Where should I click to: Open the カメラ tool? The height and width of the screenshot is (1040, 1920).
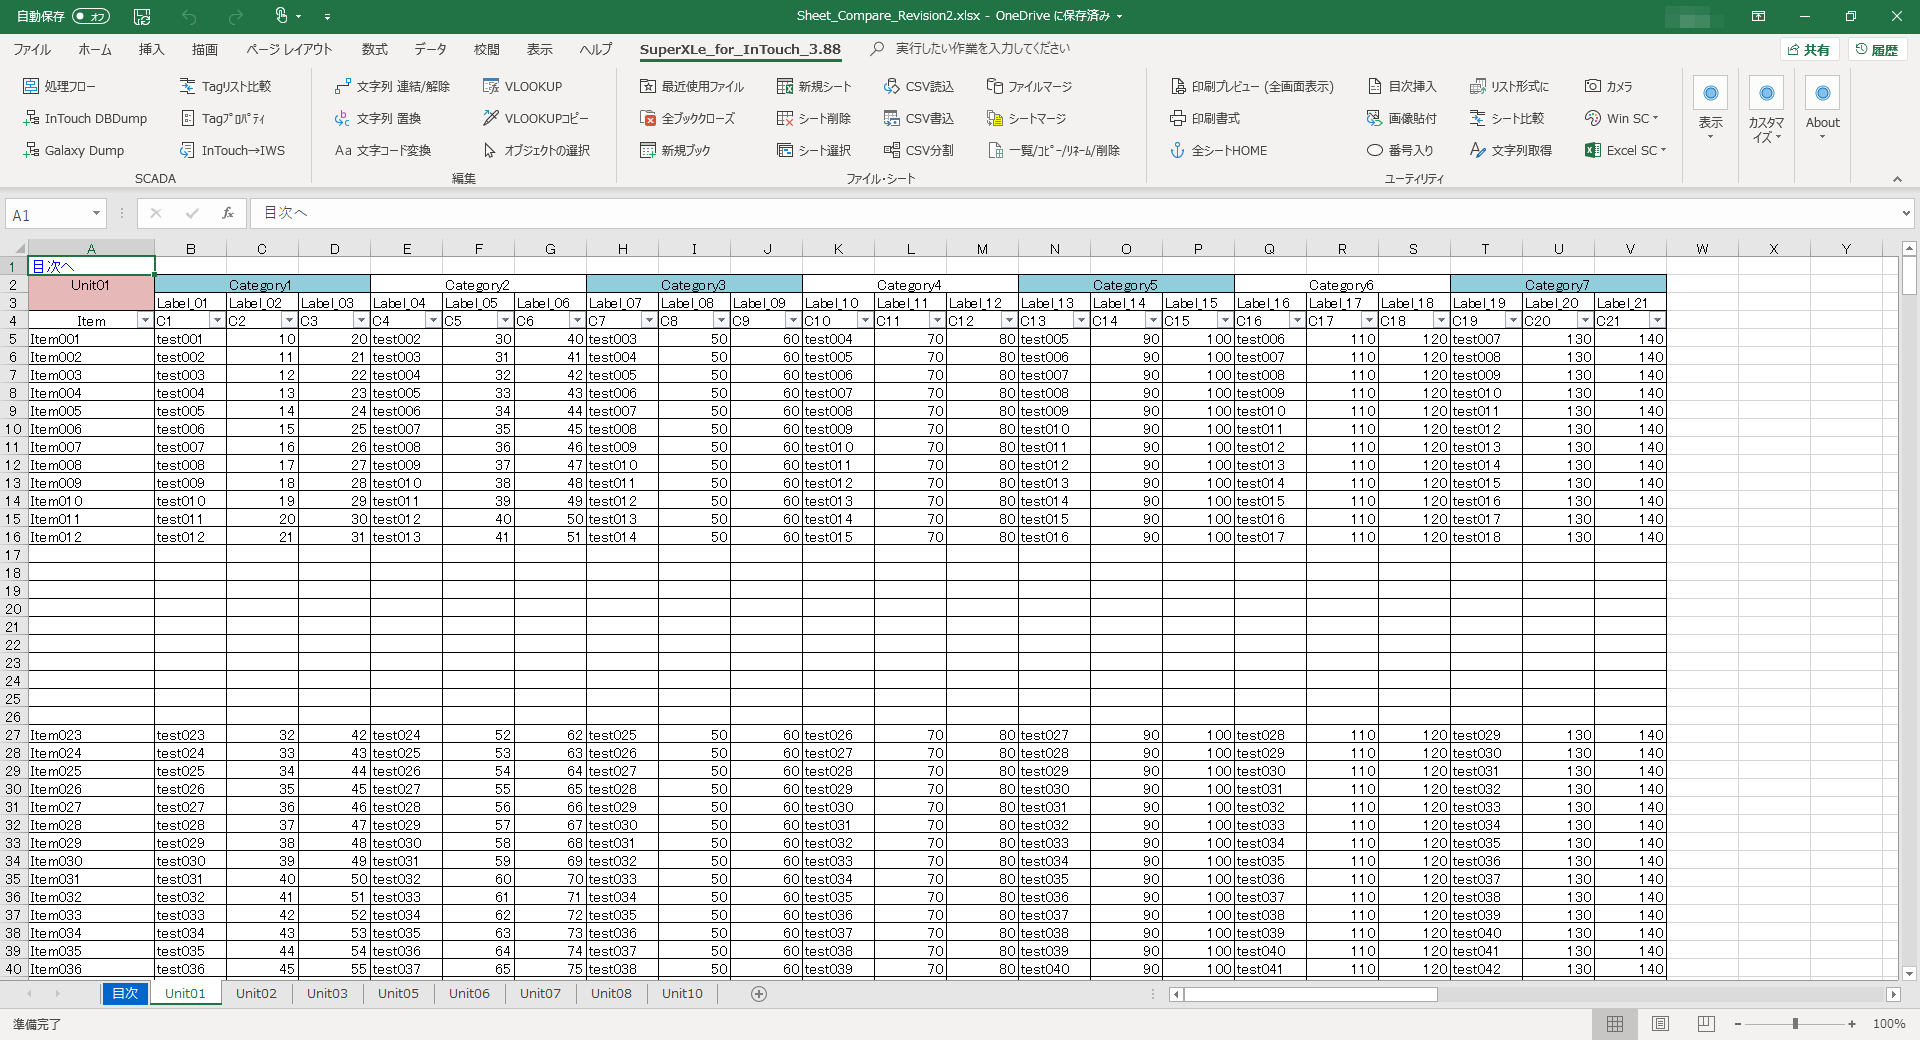1609,86
